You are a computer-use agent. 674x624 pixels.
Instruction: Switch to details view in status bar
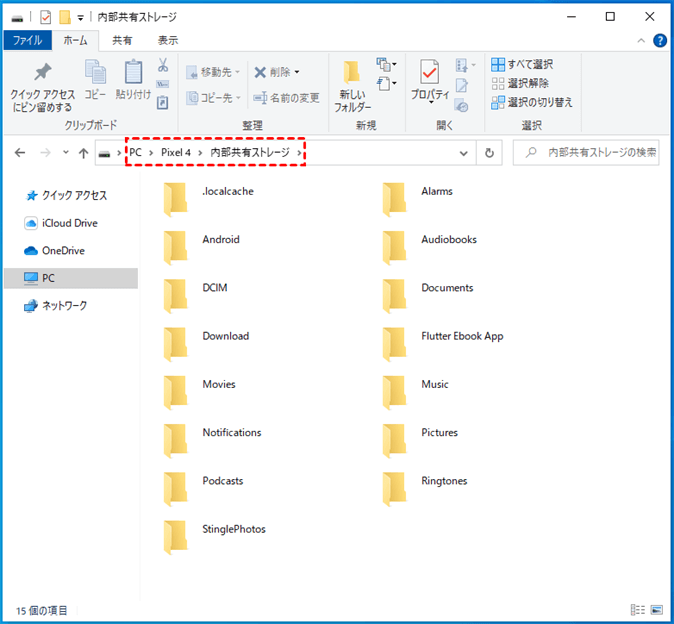coord(637,610)
